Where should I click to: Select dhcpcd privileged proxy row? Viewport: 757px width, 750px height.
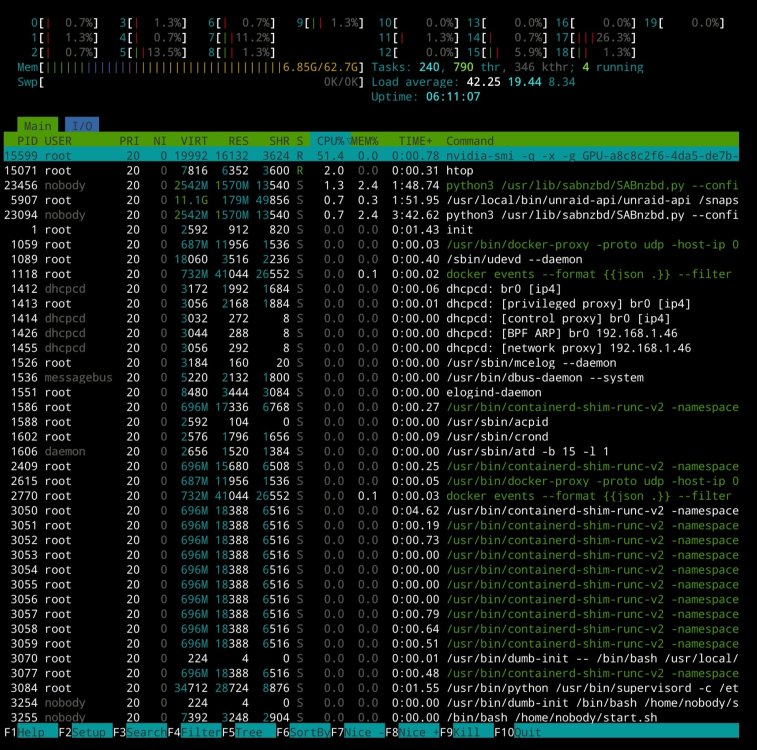click(x=371, y=304)
